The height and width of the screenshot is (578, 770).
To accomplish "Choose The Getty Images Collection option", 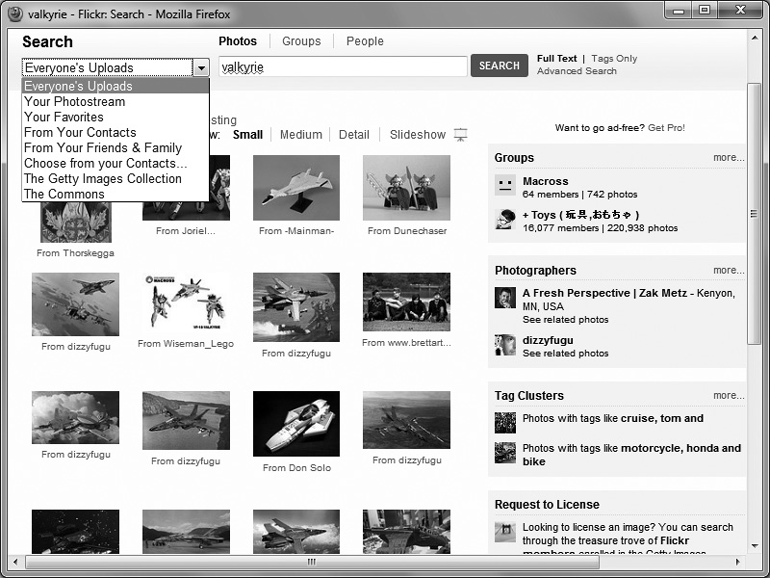I will click(x=103, y=179).
